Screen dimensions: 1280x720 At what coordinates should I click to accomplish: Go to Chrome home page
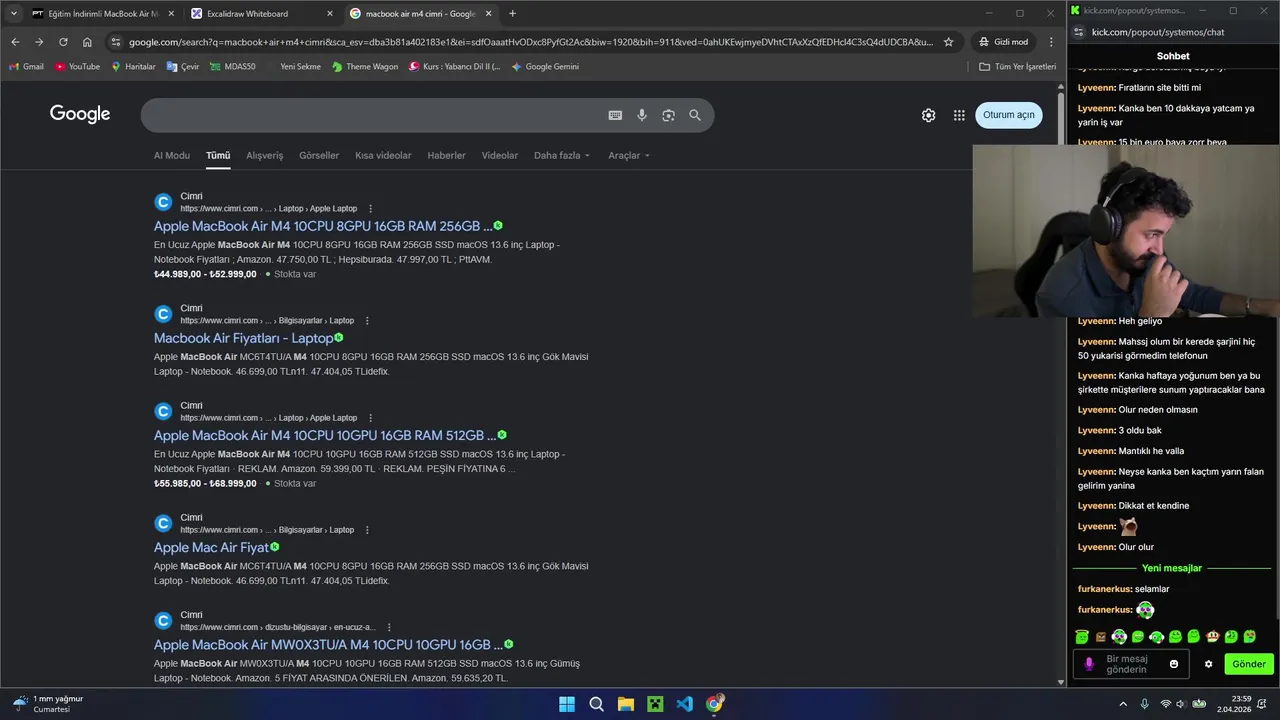point(87,42)
